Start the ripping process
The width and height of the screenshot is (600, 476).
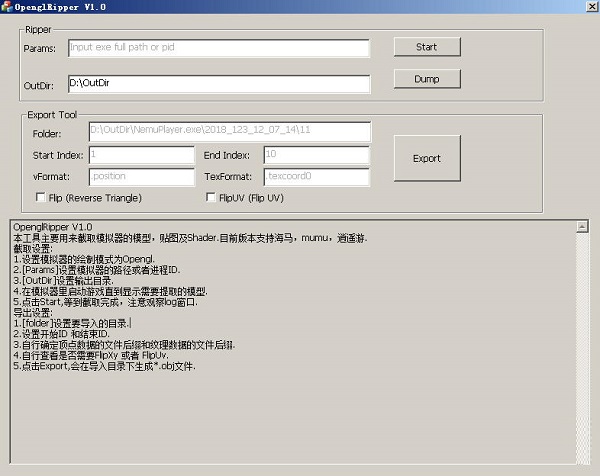point(427,47)
